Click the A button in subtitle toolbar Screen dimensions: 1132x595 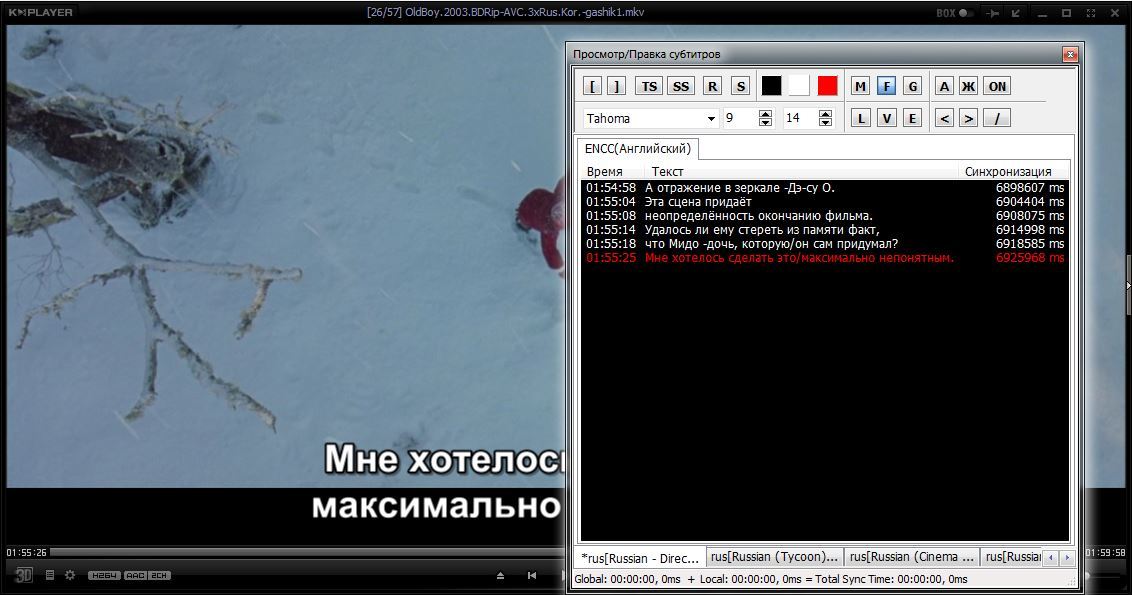coord(944,87)
